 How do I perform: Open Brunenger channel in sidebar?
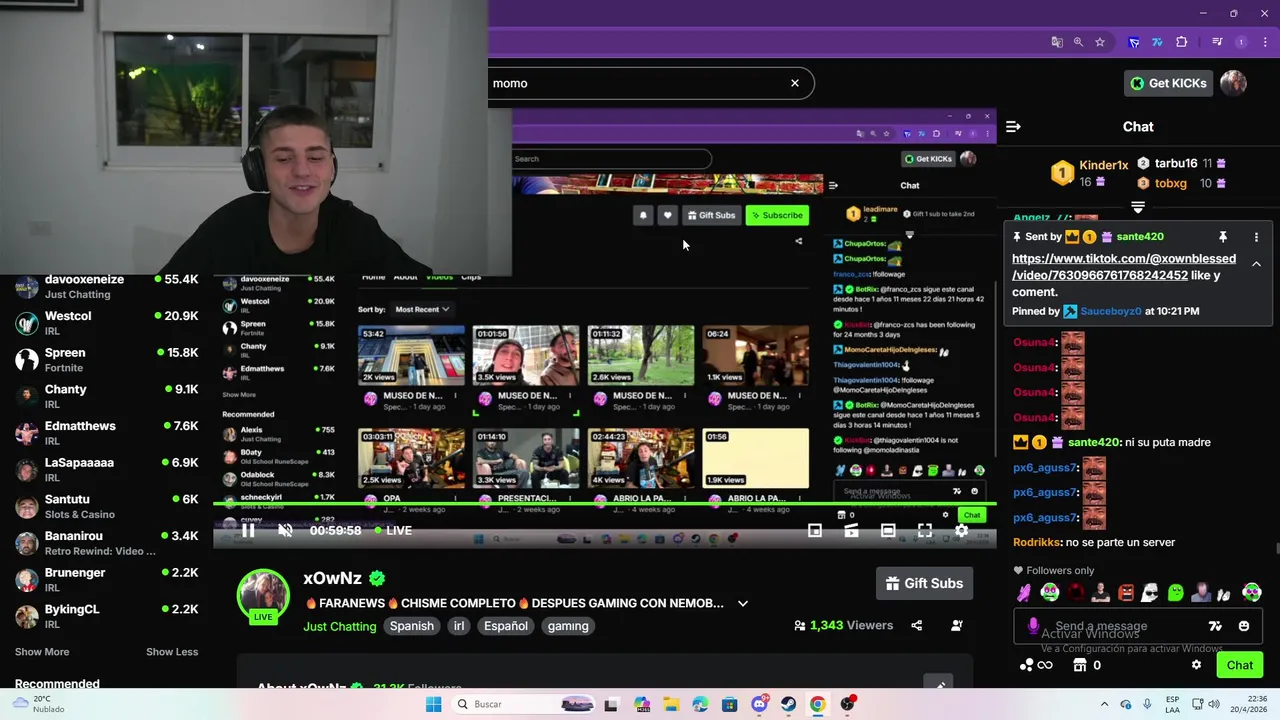click(x=106, y=580)
